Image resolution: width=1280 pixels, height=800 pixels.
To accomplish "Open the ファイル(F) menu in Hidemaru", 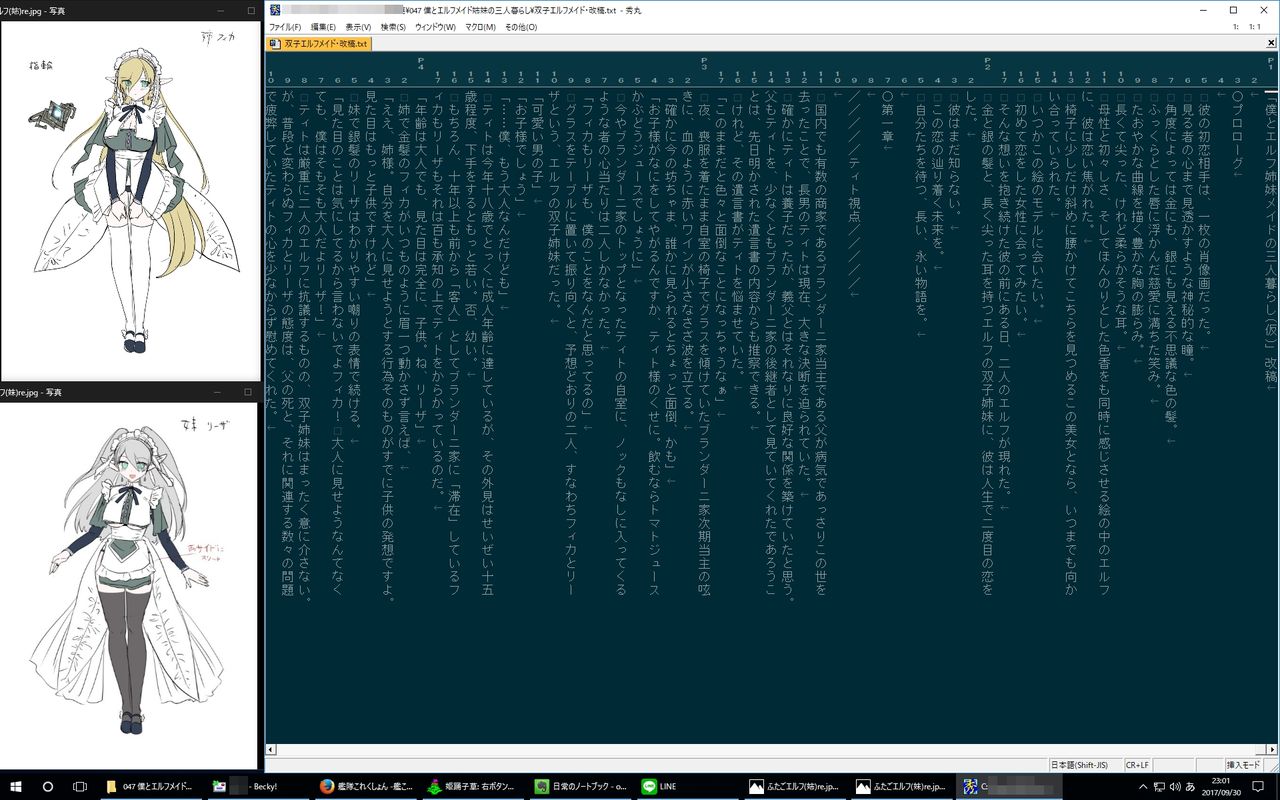I will click(285, 27).
